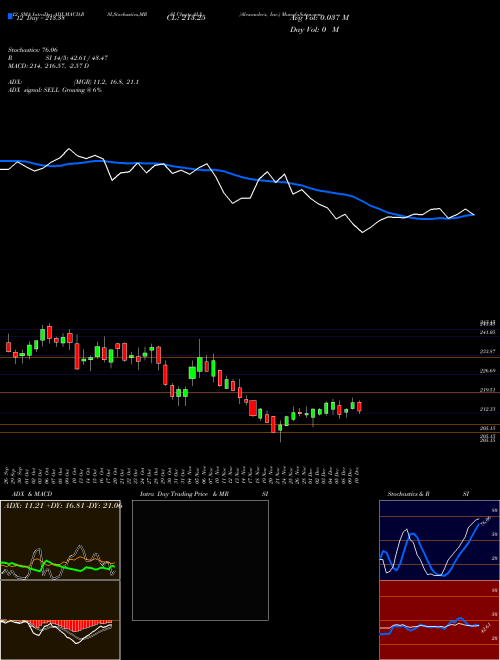
Task: Click the ADX chart panel with green line
Action: tap(60, 540)
